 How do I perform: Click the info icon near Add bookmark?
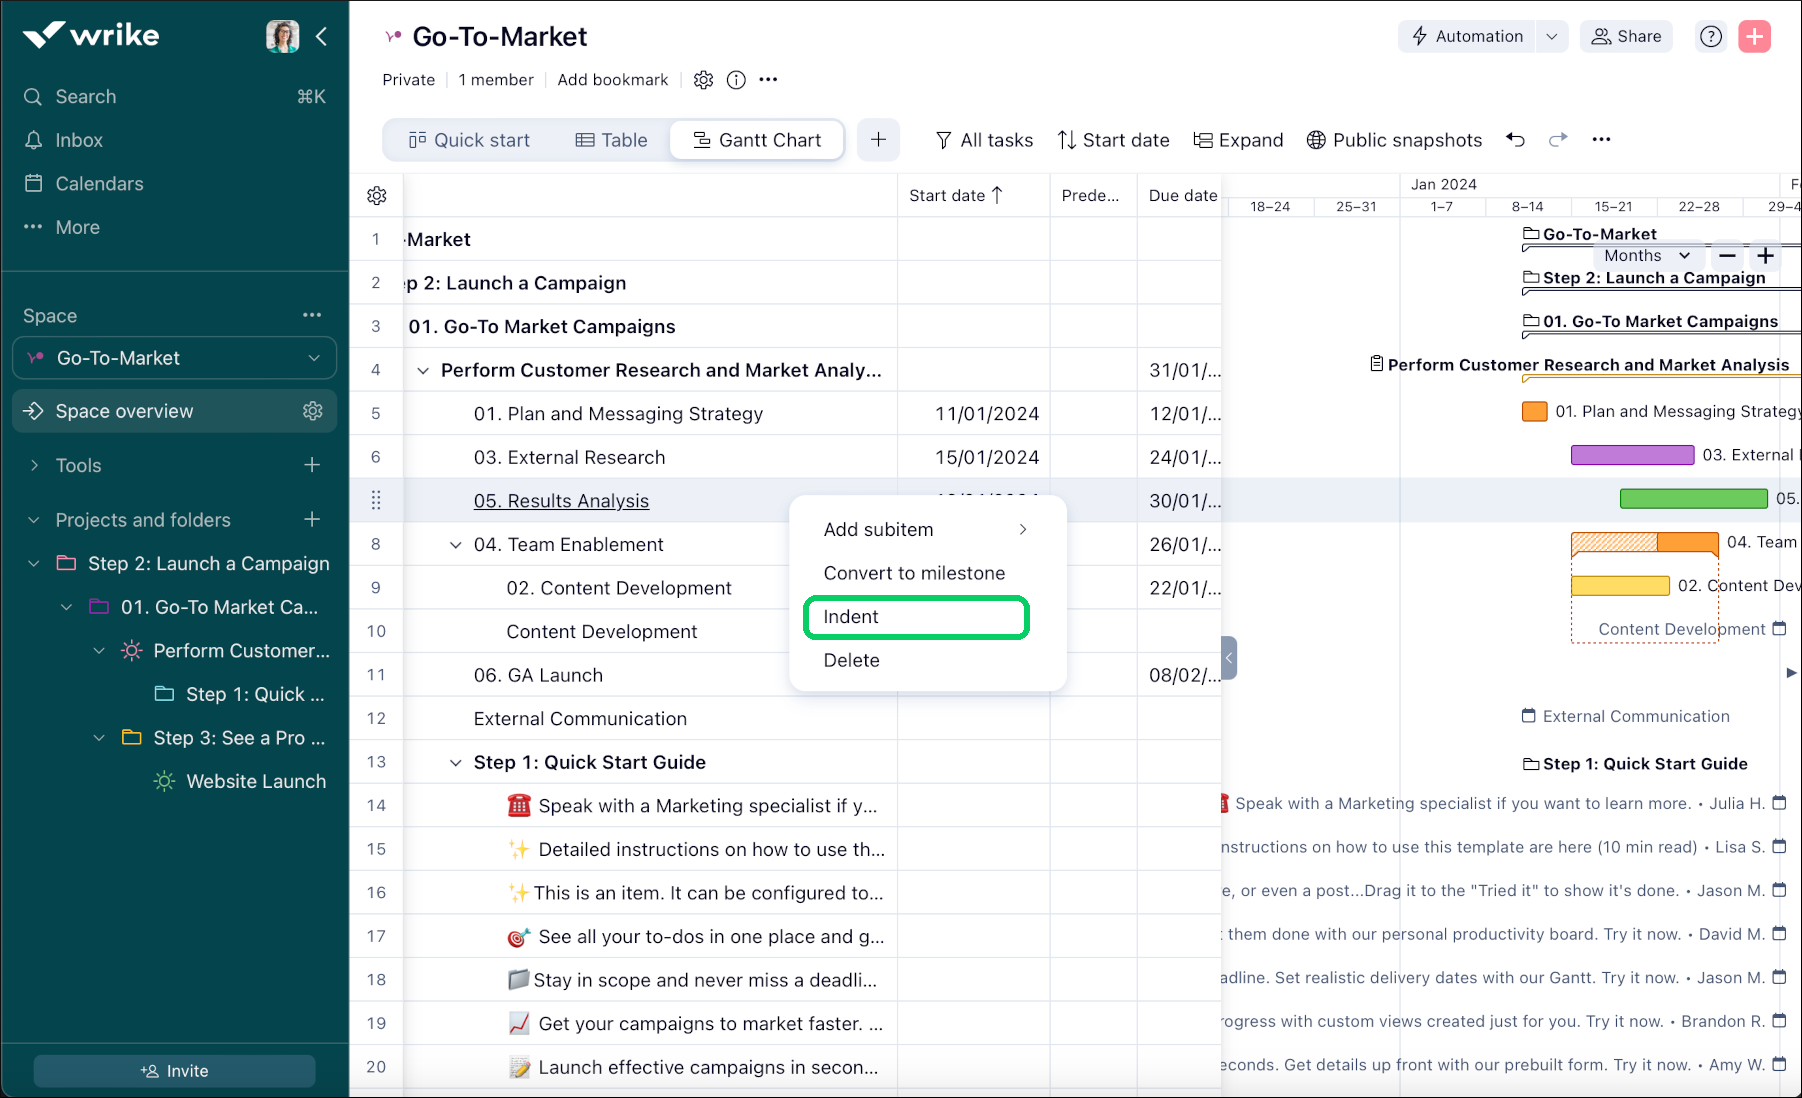[736, 80]
